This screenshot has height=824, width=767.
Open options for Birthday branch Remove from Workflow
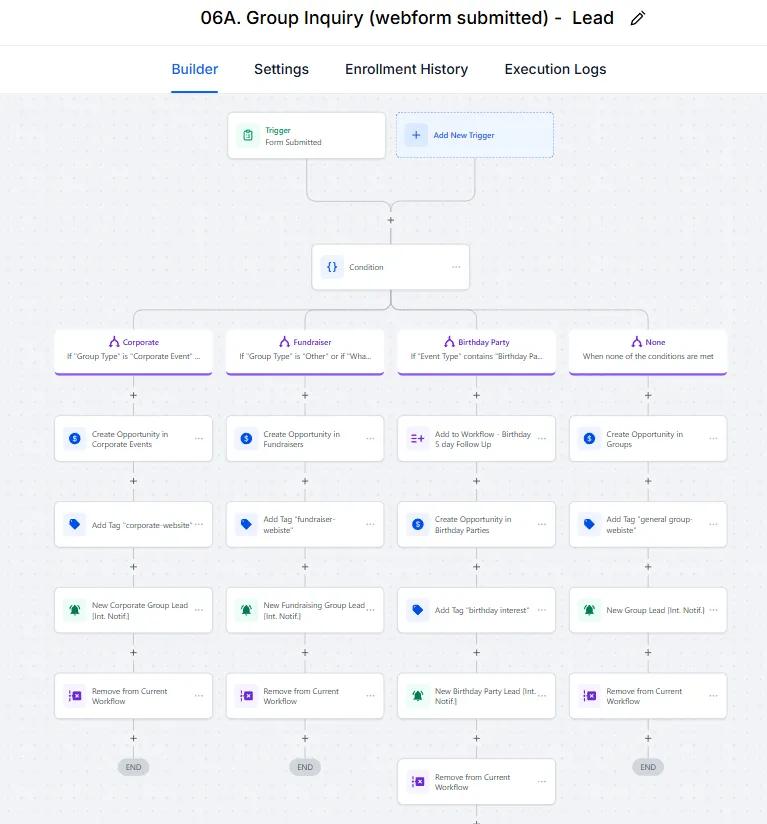(542, 782)
